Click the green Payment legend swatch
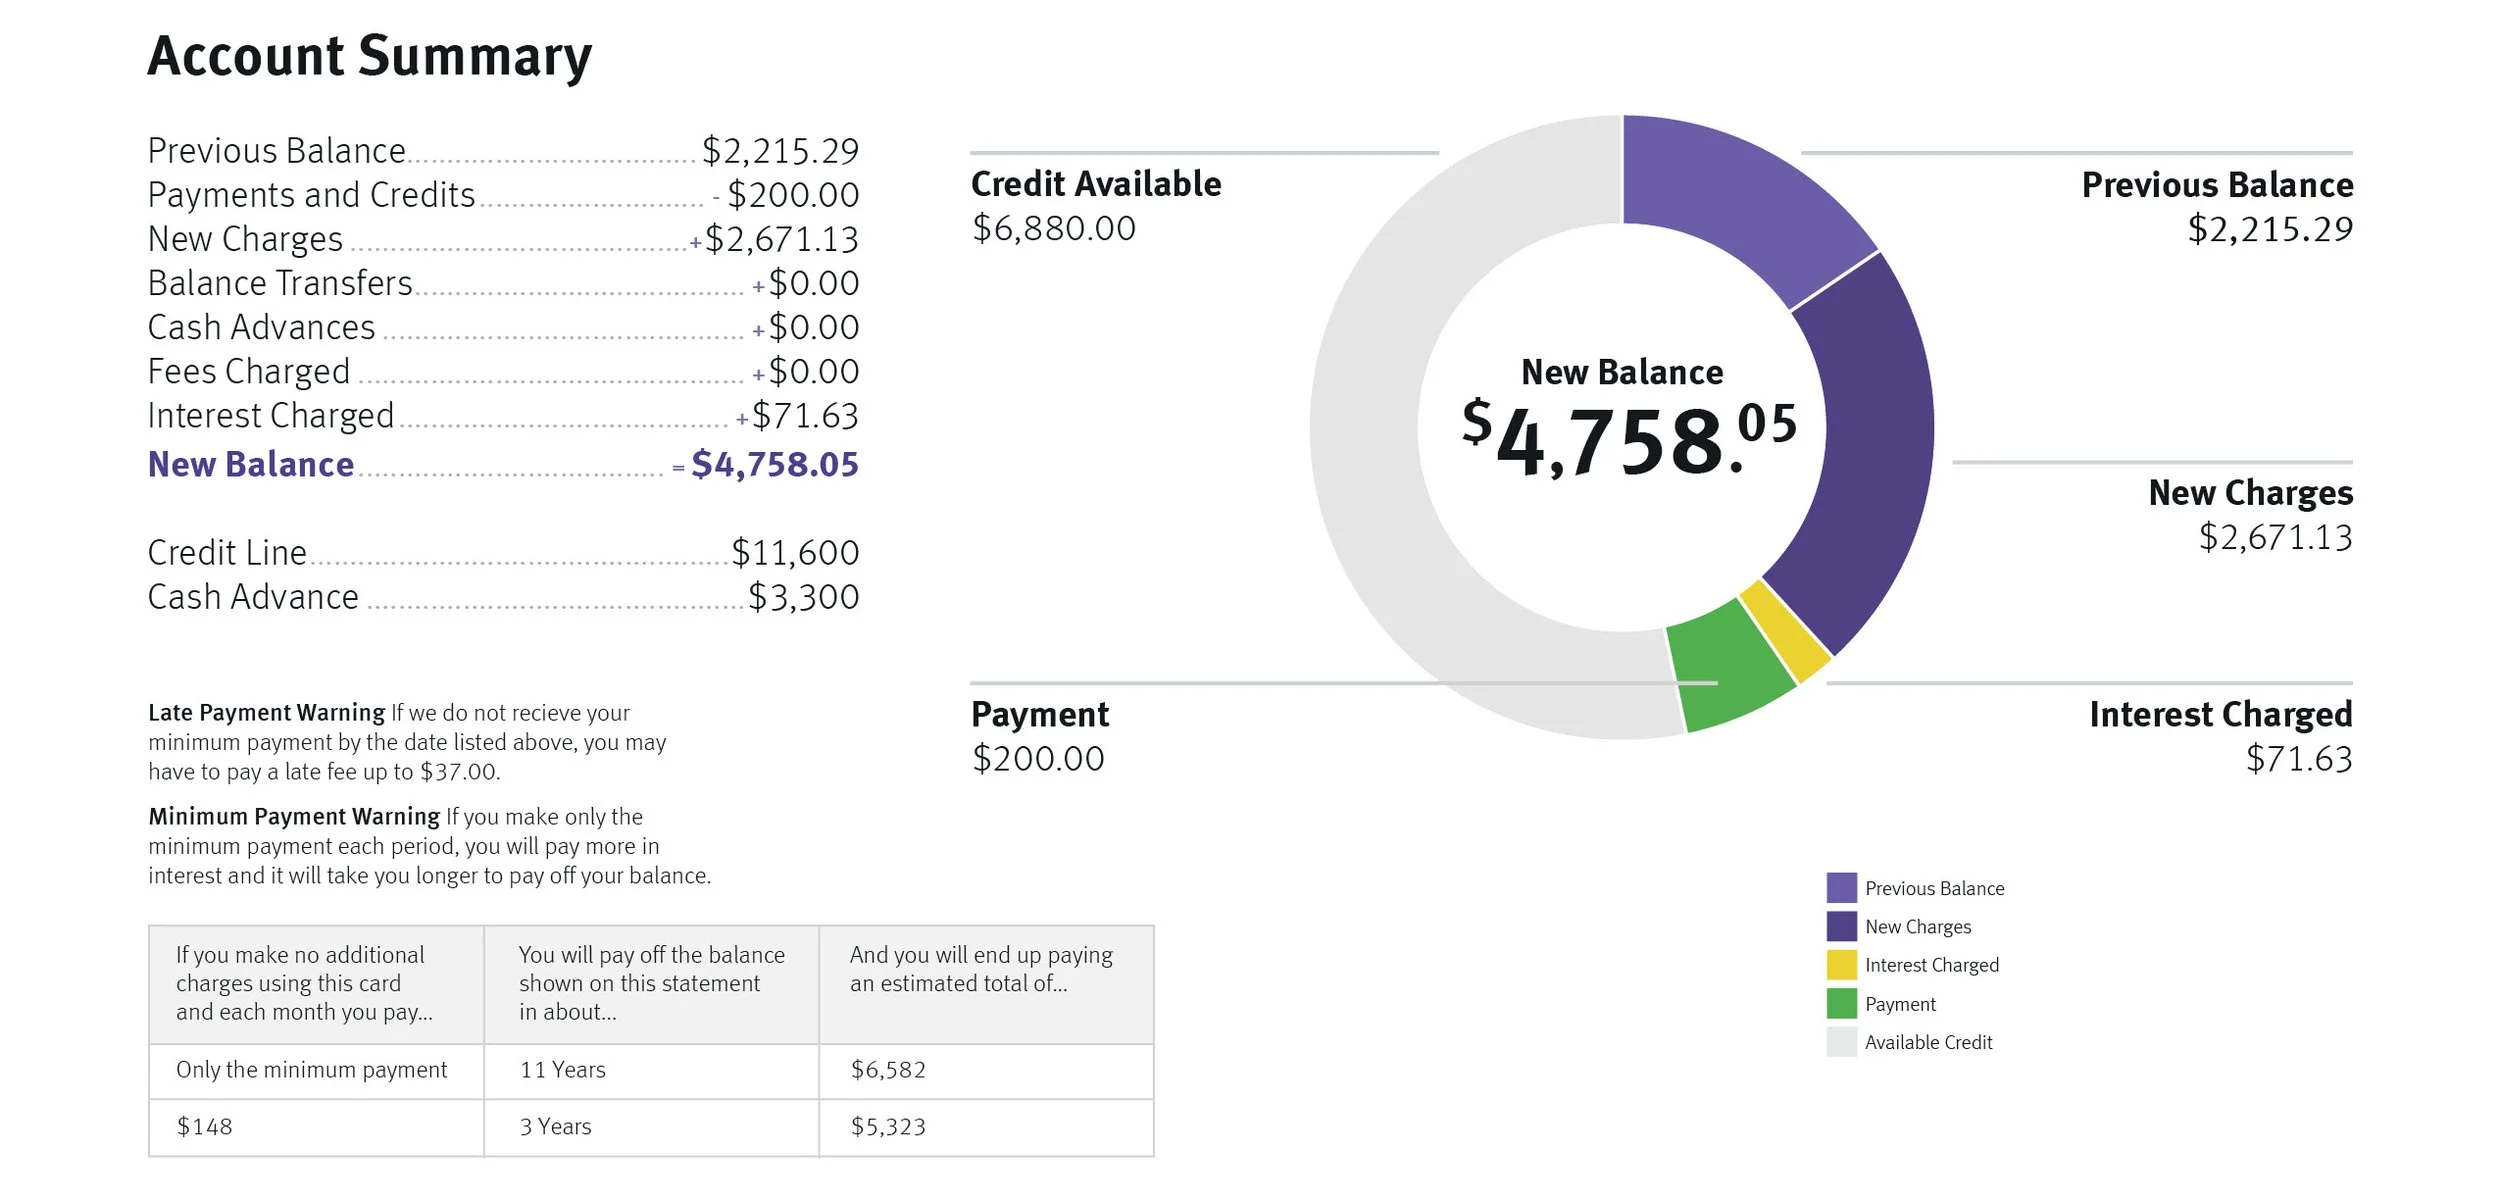 point(1841,1003)
